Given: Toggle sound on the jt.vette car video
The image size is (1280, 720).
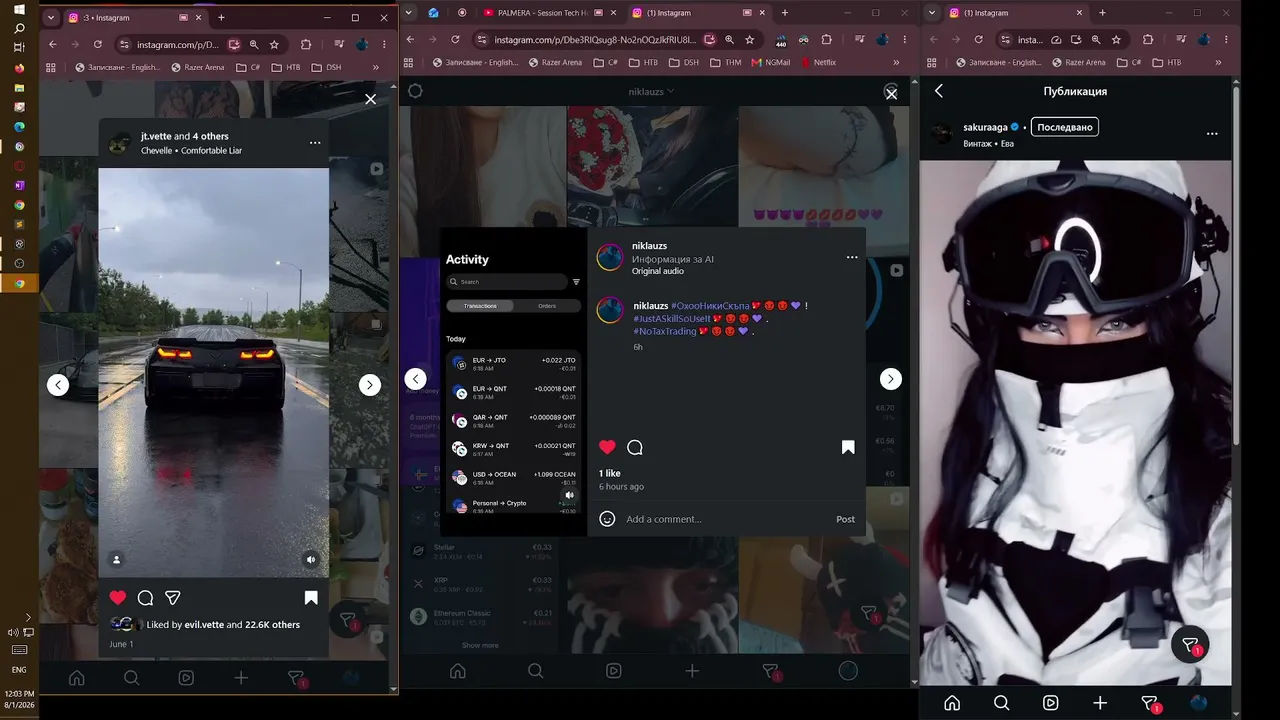Looking at the screenshot, I should click(312, 560).
